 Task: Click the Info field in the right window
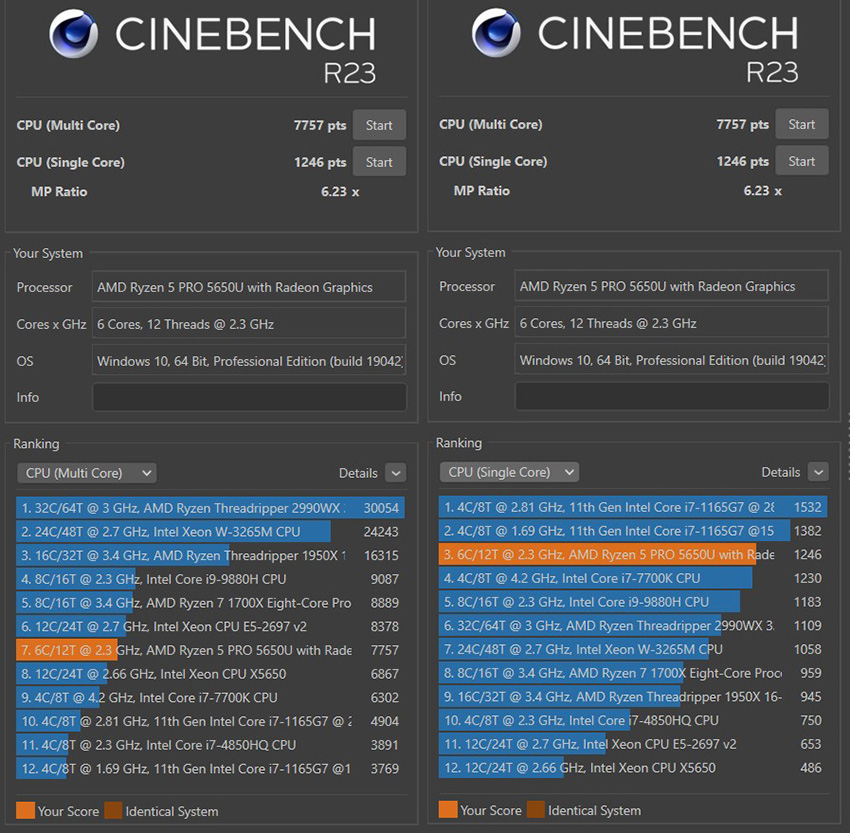tap(670, 395)
